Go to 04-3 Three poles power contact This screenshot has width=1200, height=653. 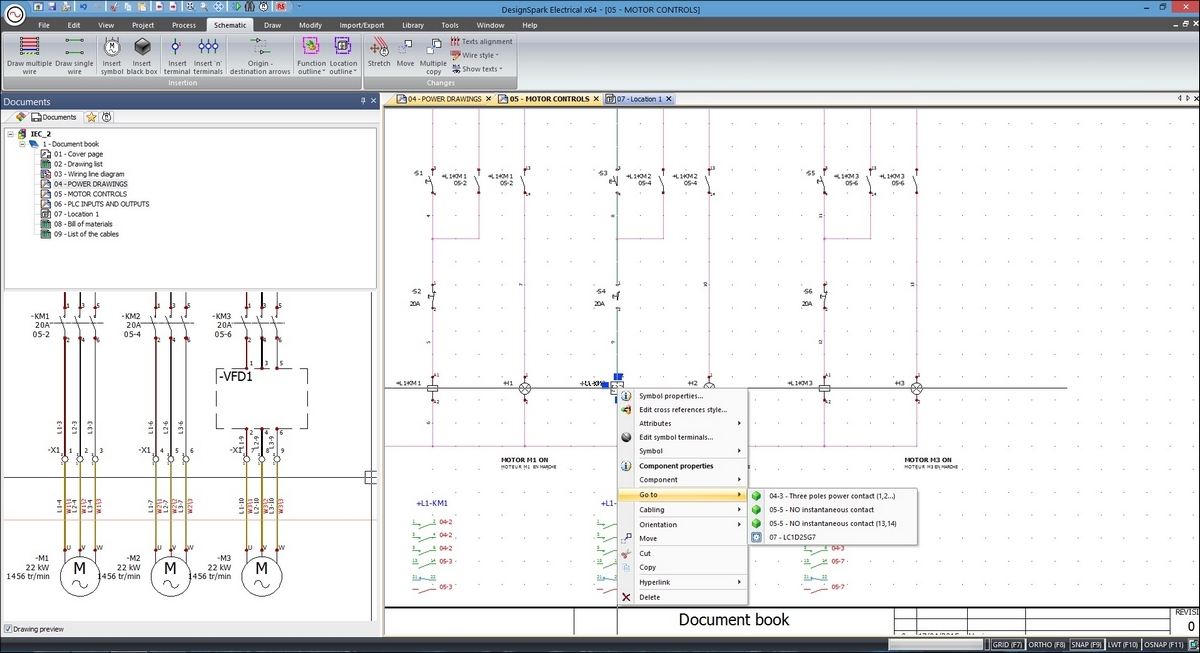click(x=832, y=495)
